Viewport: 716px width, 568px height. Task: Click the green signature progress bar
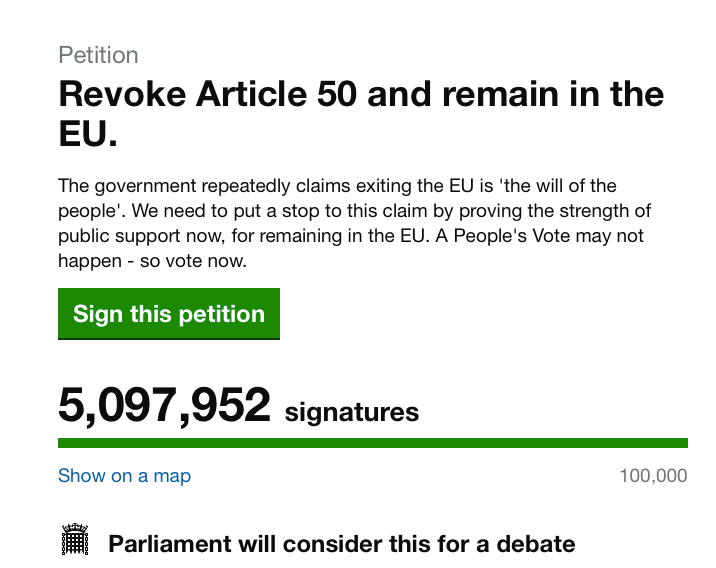pyautogui.click(x=373, y=442)
